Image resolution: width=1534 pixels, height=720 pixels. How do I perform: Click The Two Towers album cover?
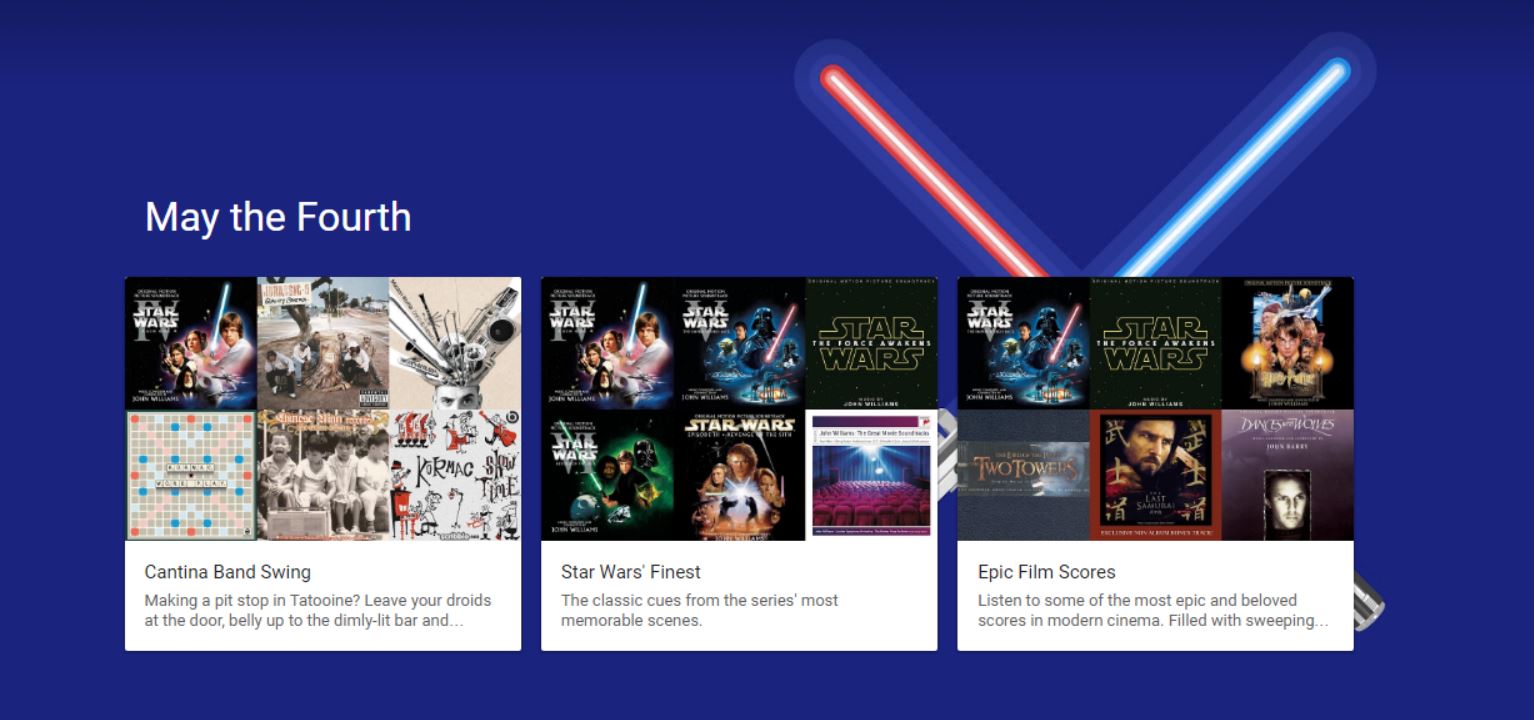coord(1024,475)
